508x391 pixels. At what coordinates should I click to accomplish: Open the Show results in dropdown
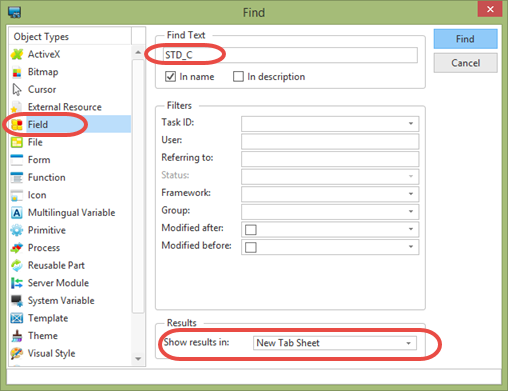tap(408, 343)
